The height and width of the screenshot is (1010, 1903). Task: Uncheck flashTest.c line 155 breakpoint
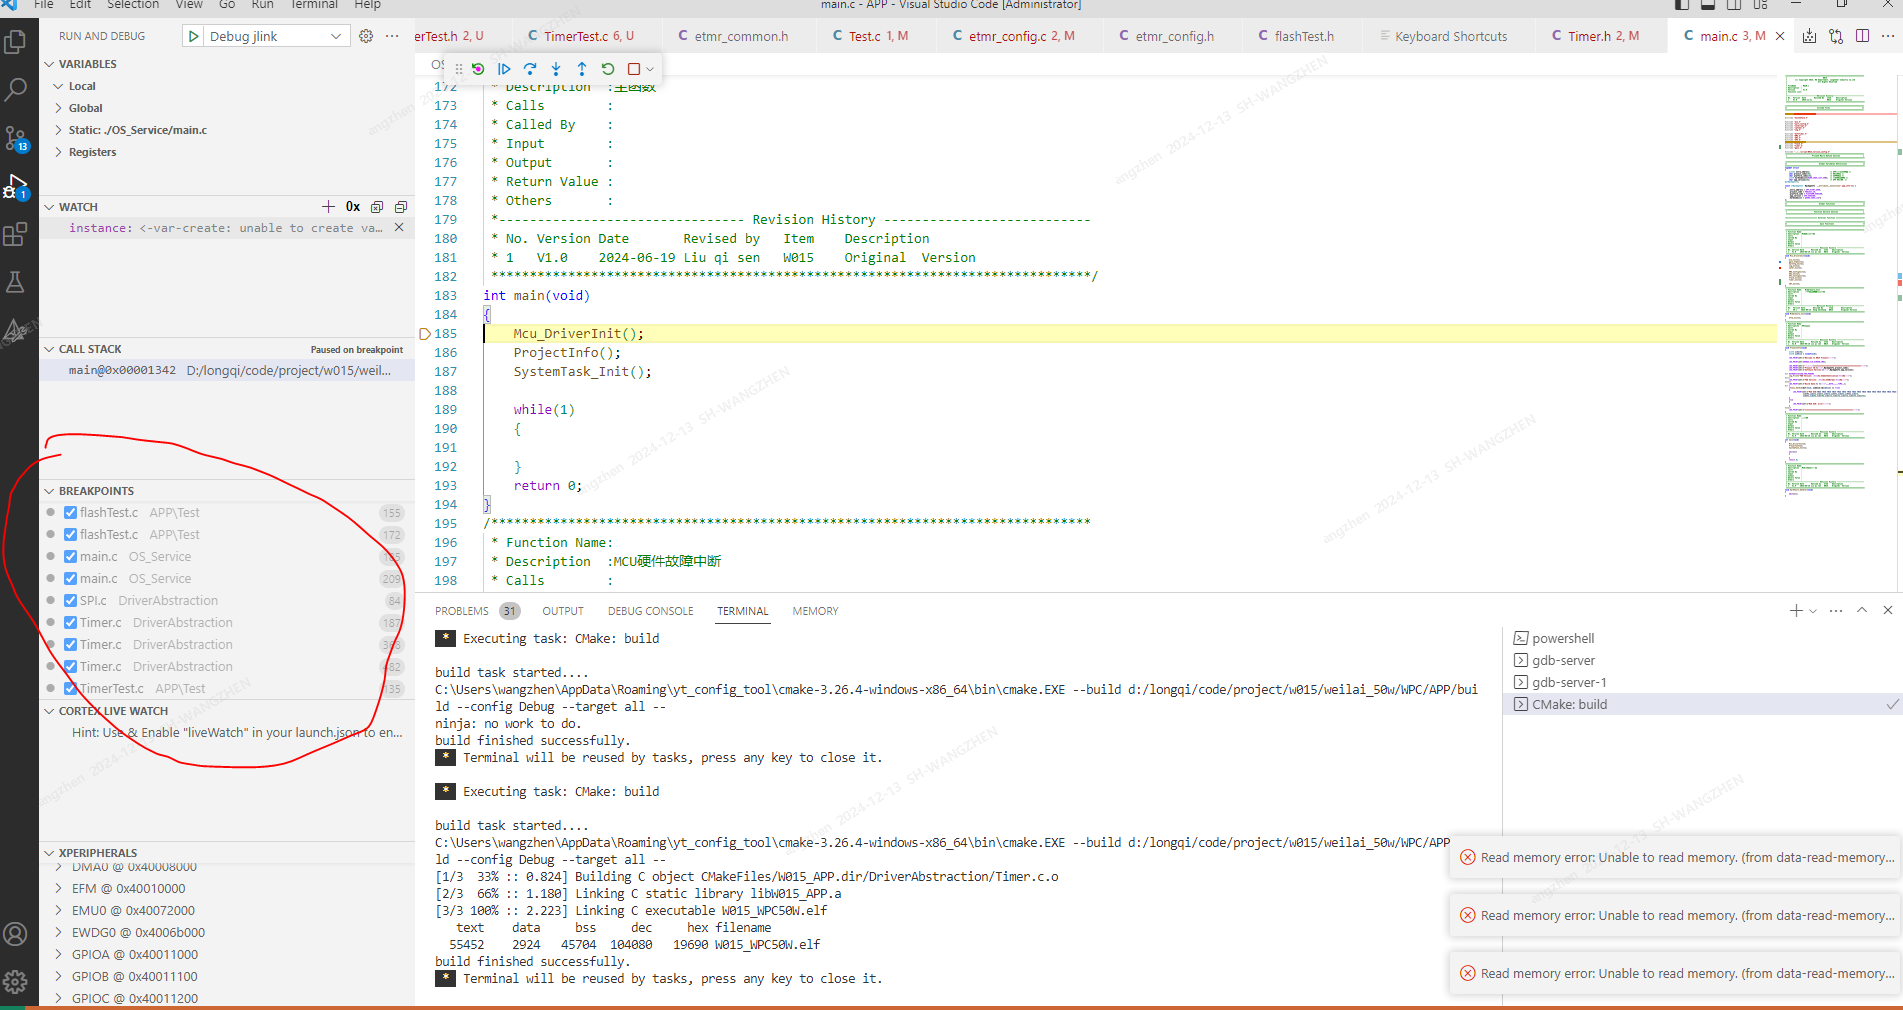click(70, 512)
